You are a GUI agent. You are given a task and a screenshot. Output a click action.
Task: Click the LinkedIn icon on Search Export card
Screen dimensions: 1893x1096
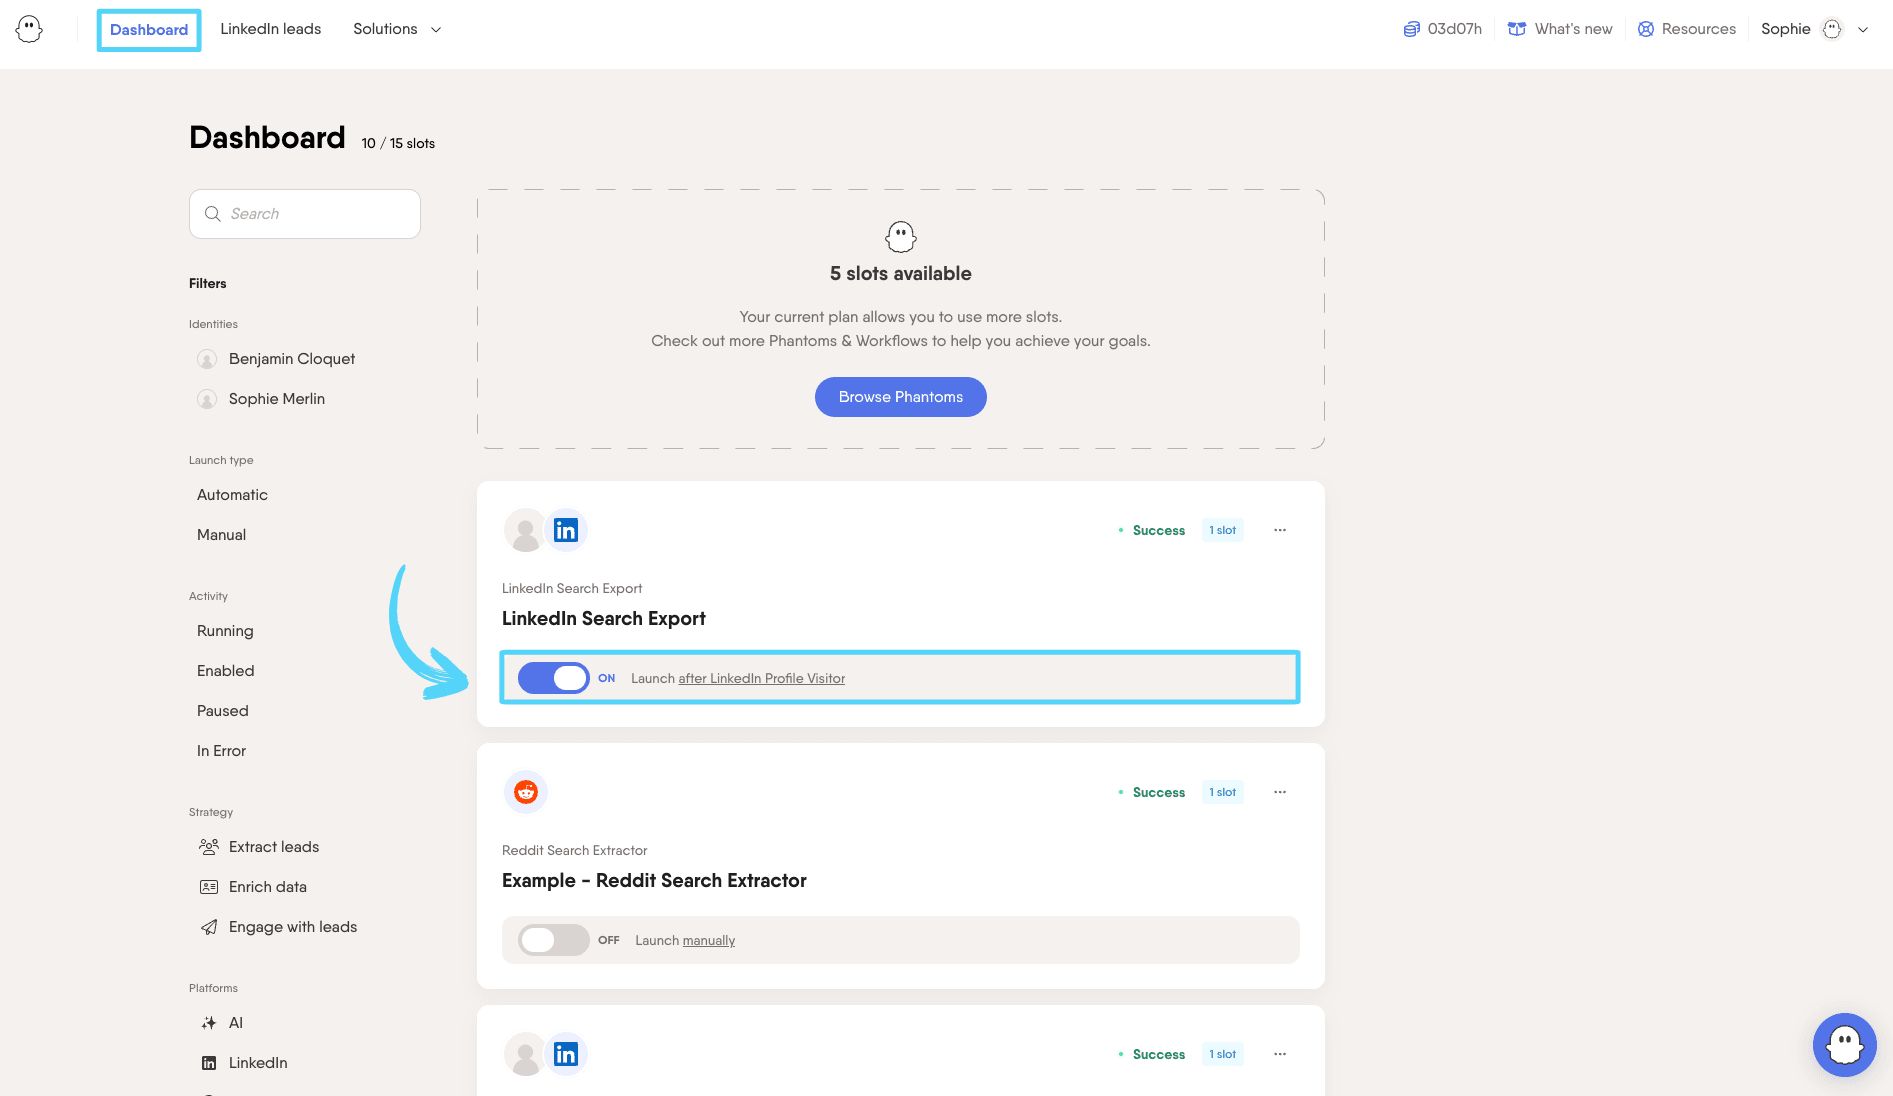click(x=566, y=530)
